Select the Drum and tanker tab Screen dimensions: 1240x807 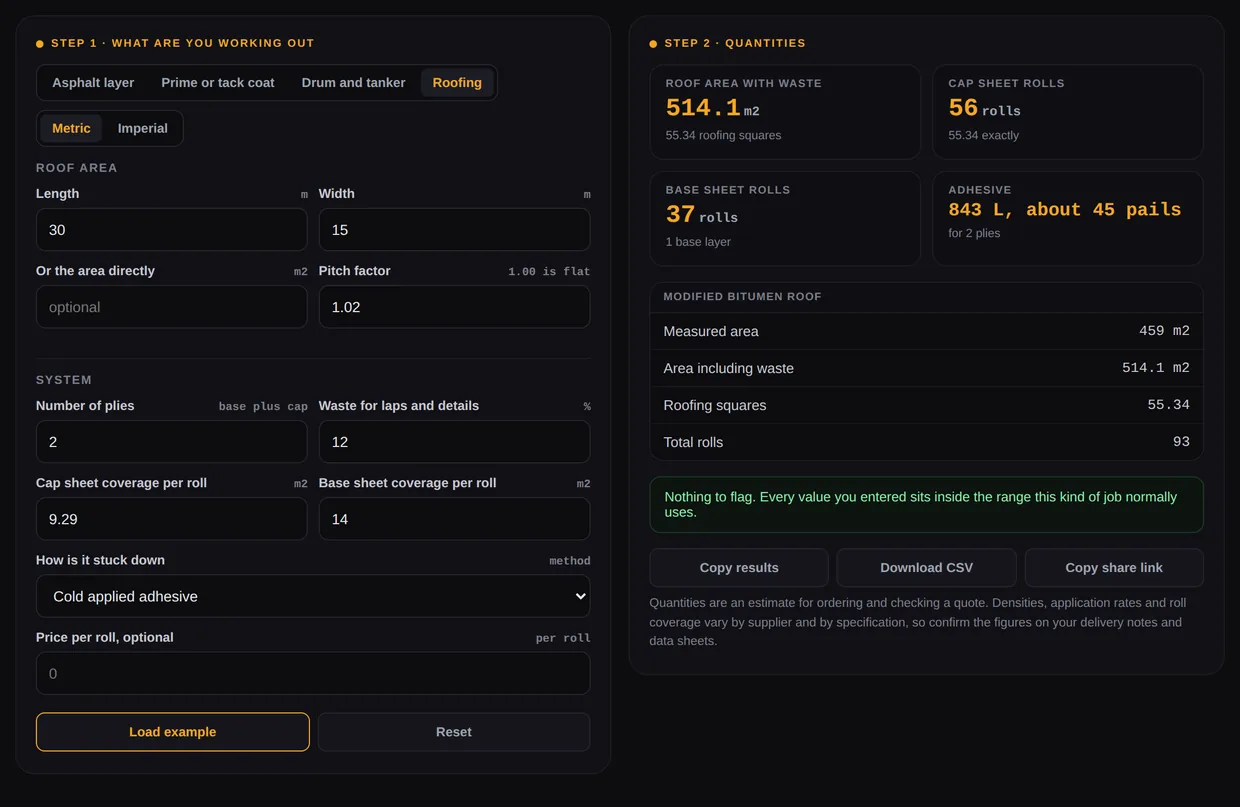pos(353,83)
